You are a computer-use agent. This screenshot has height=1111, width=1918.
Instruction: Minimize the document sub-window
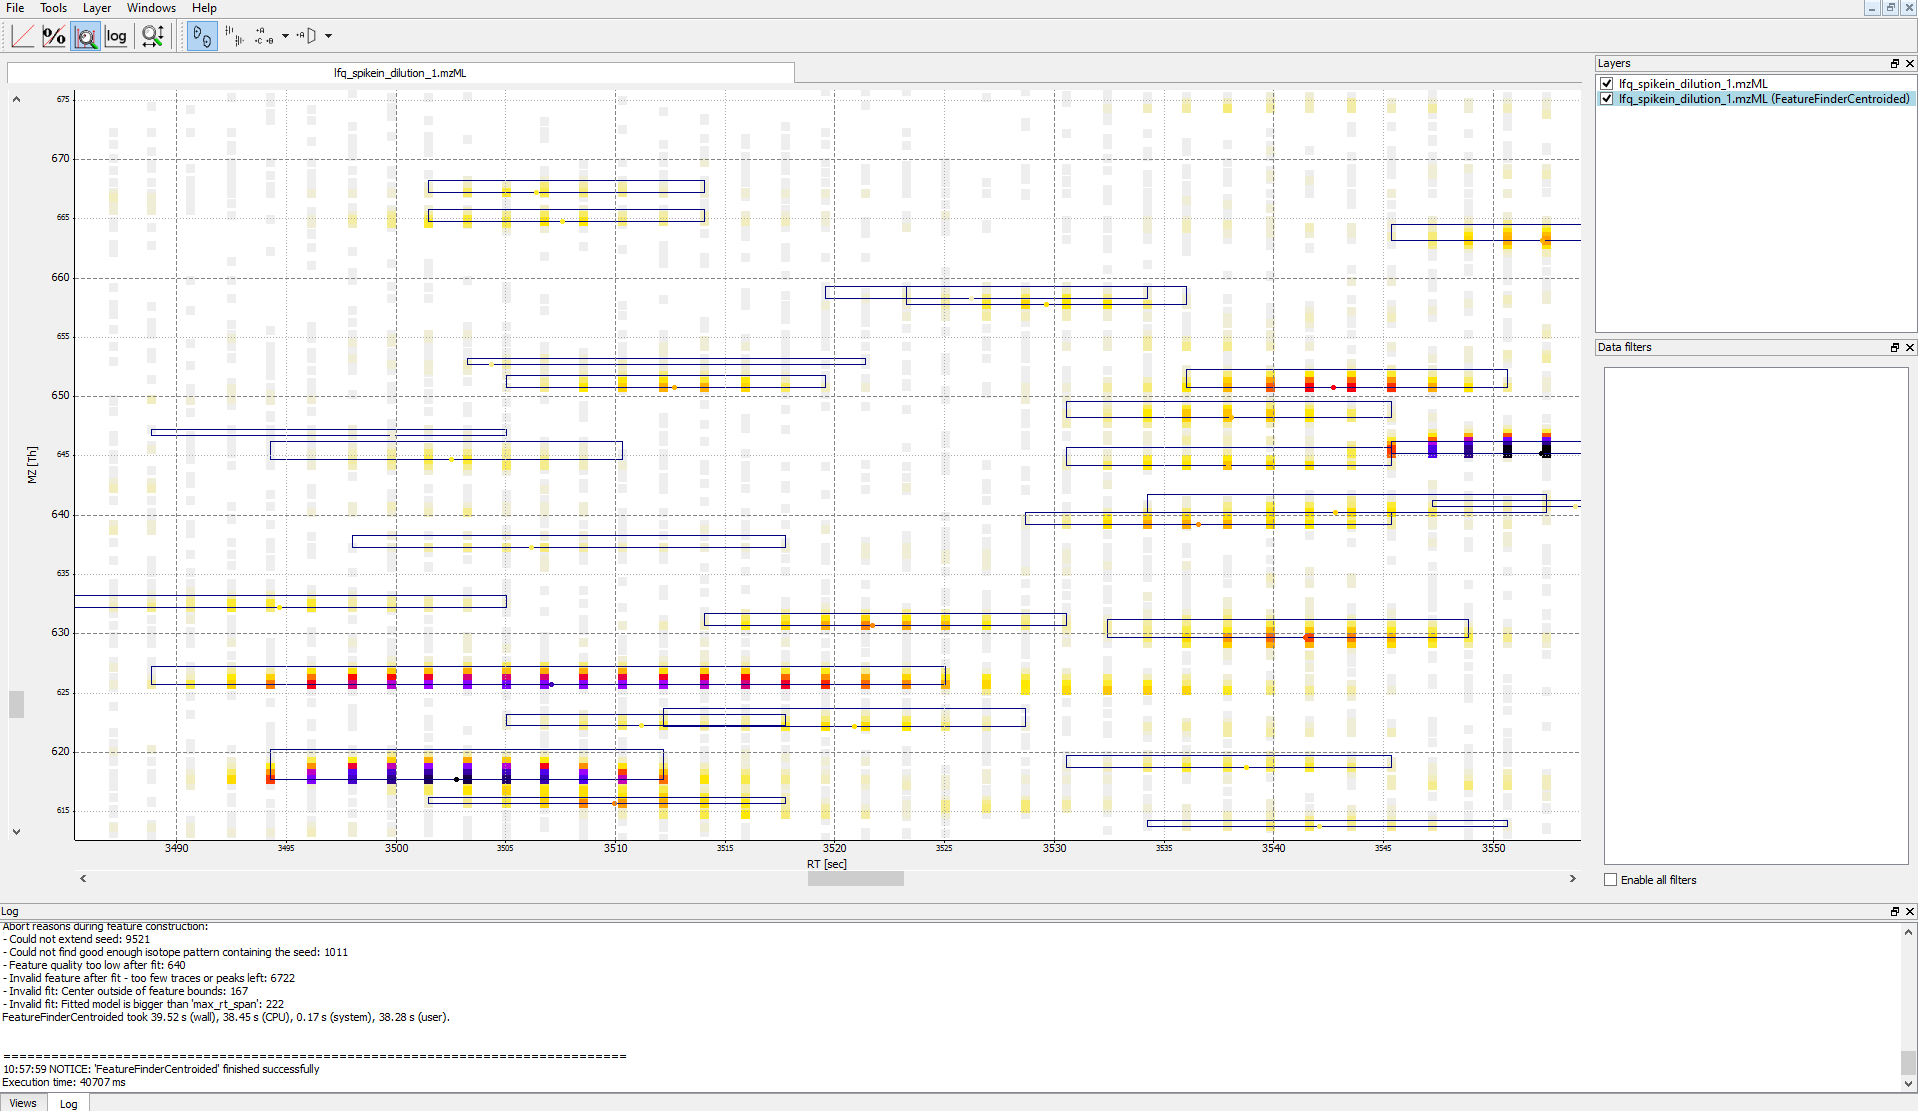[x=1871, y=8]
